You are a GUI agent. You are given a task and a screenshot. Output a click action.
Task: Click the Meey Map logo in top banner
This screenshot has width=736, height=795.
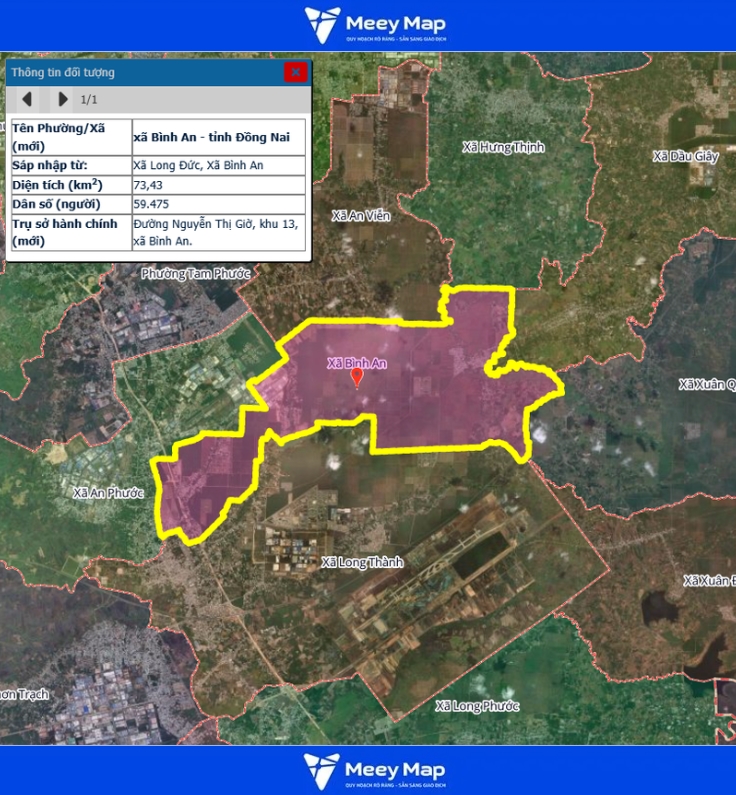pyautogui.click(x=375, y=24)
